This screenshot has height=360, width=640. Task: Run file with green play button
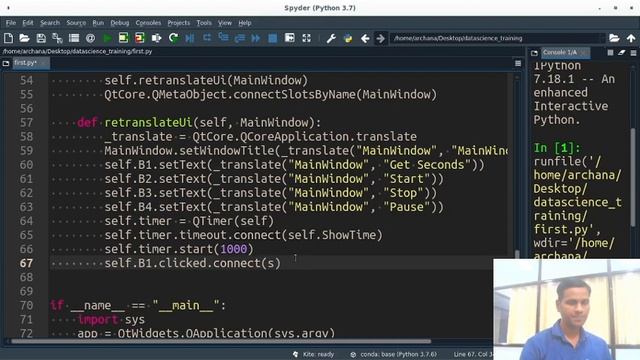pos(107,38)
